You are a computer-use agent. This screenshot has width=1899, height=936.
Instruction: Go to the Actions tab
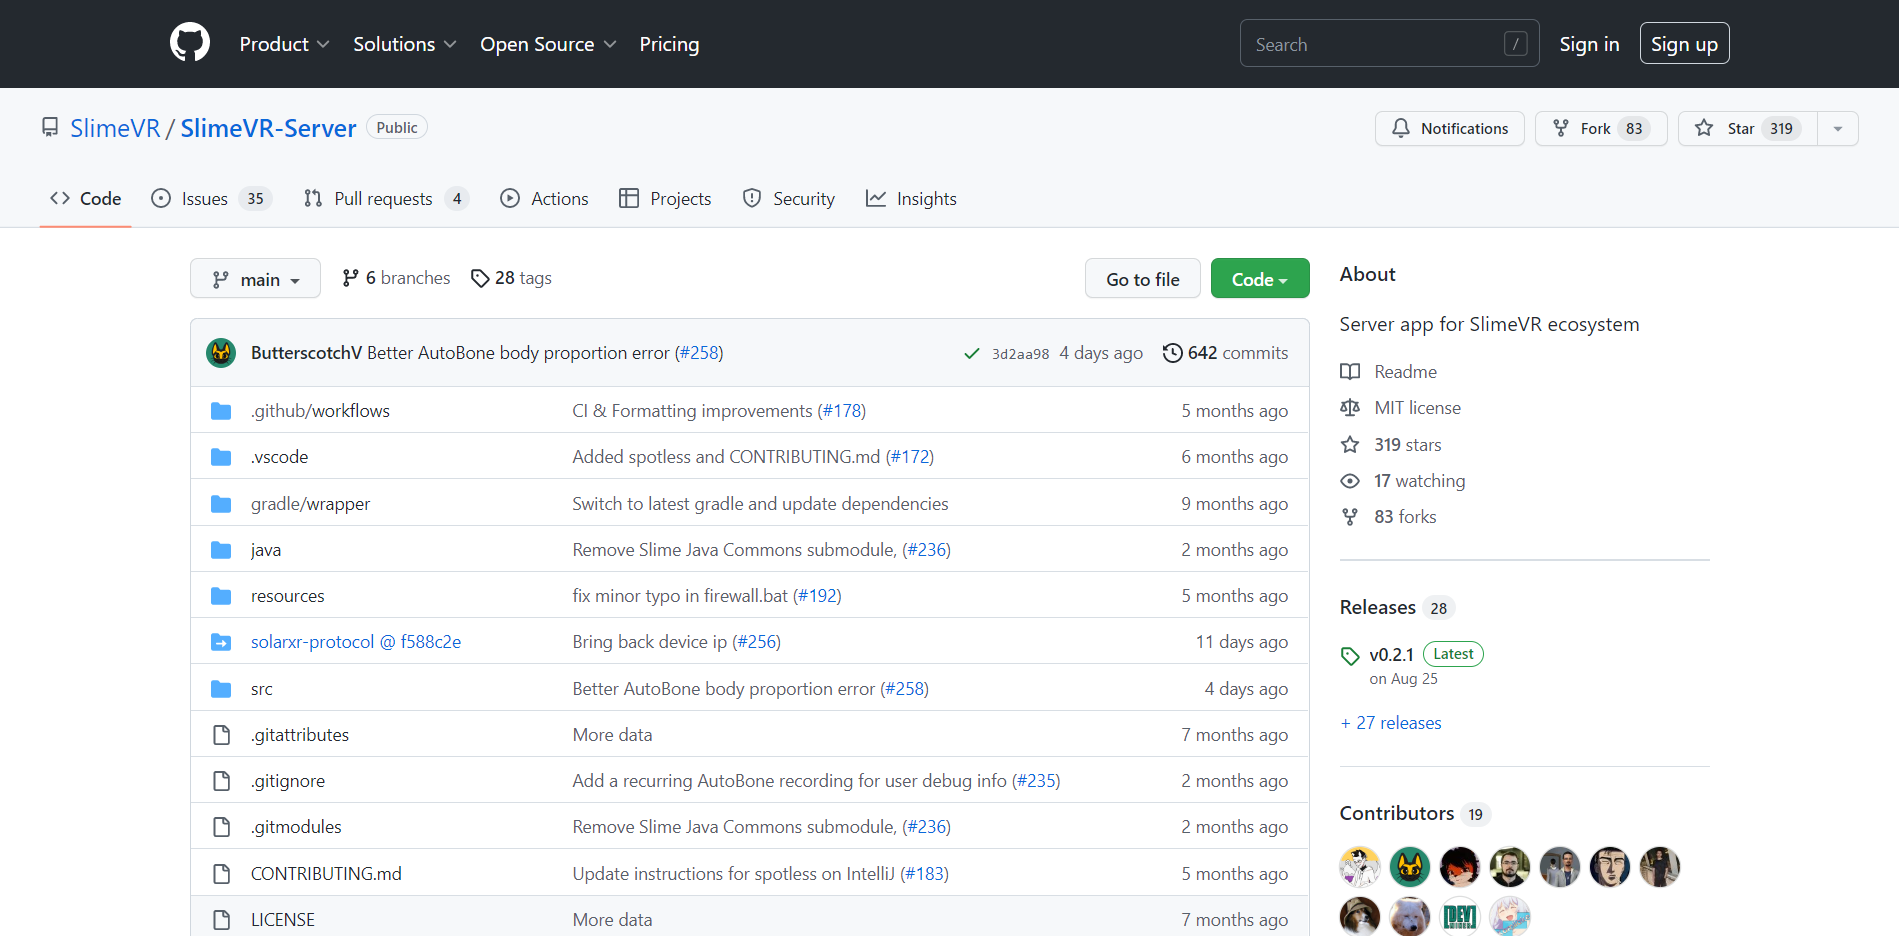(545, 199)
